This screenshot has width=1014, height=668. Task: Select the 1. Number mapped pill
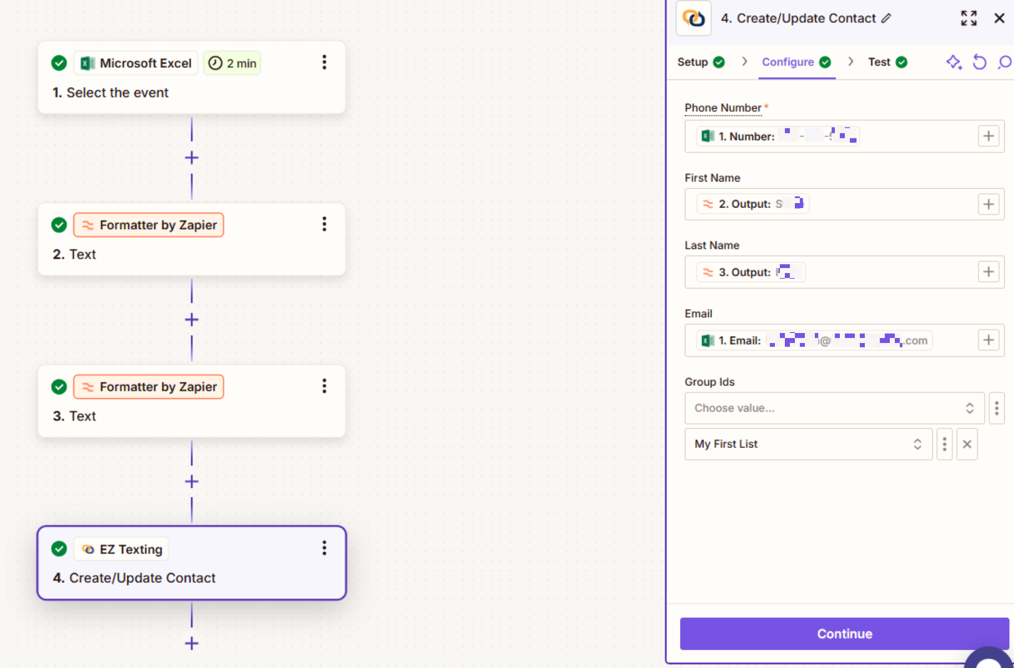(x=778, y=136)
